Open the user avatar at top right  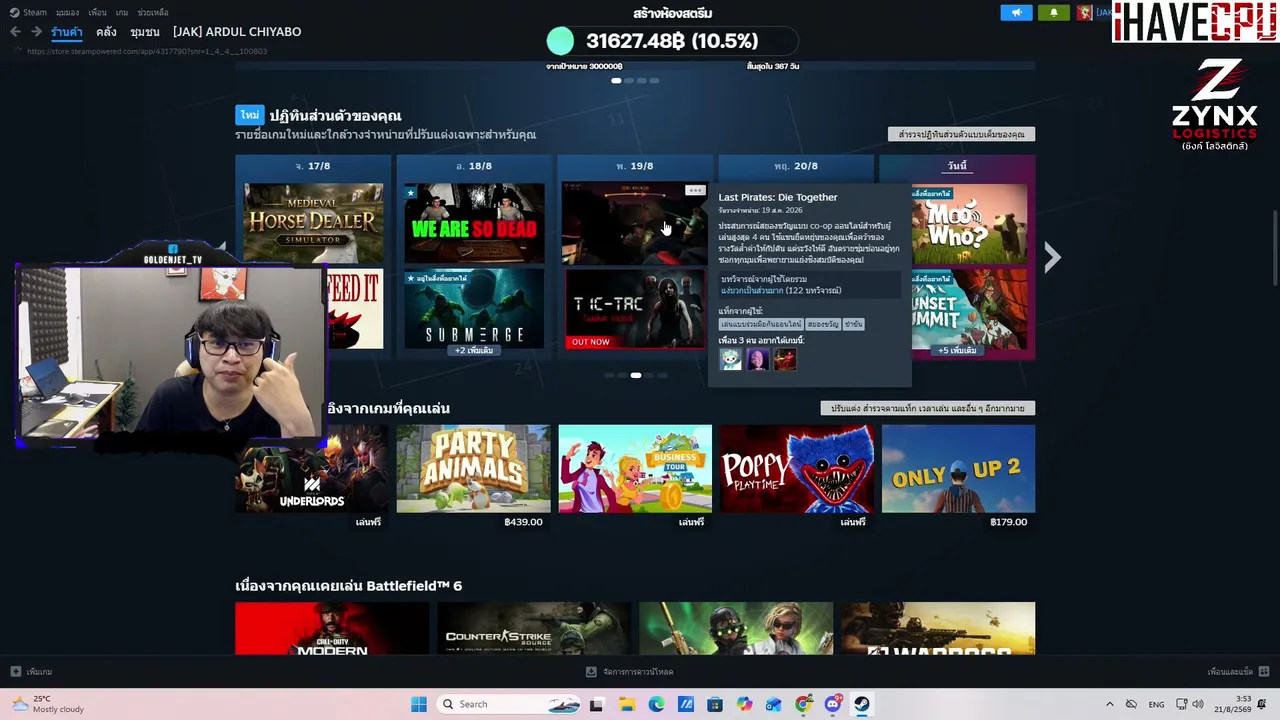pos(1084,12)
